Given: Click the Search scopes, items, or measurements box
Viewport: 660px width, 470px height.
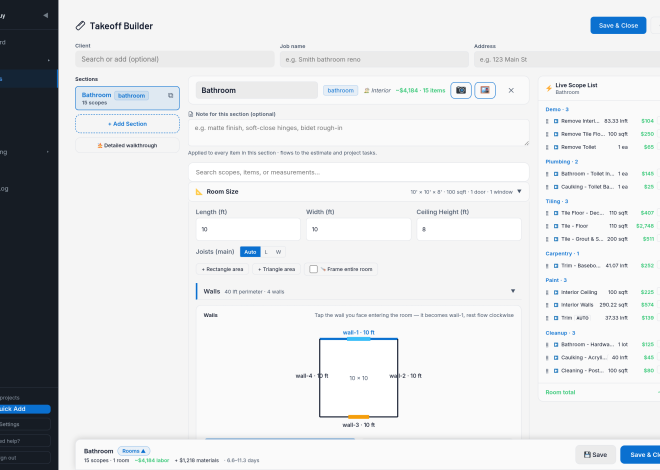Looking at the screenshot, I should 359,172.
